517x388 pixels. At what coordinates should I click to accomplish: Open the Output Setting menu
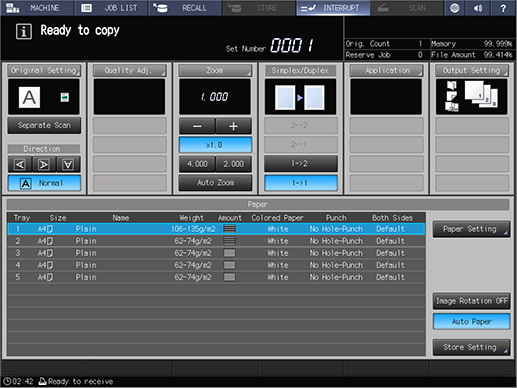tap(472, 70)
